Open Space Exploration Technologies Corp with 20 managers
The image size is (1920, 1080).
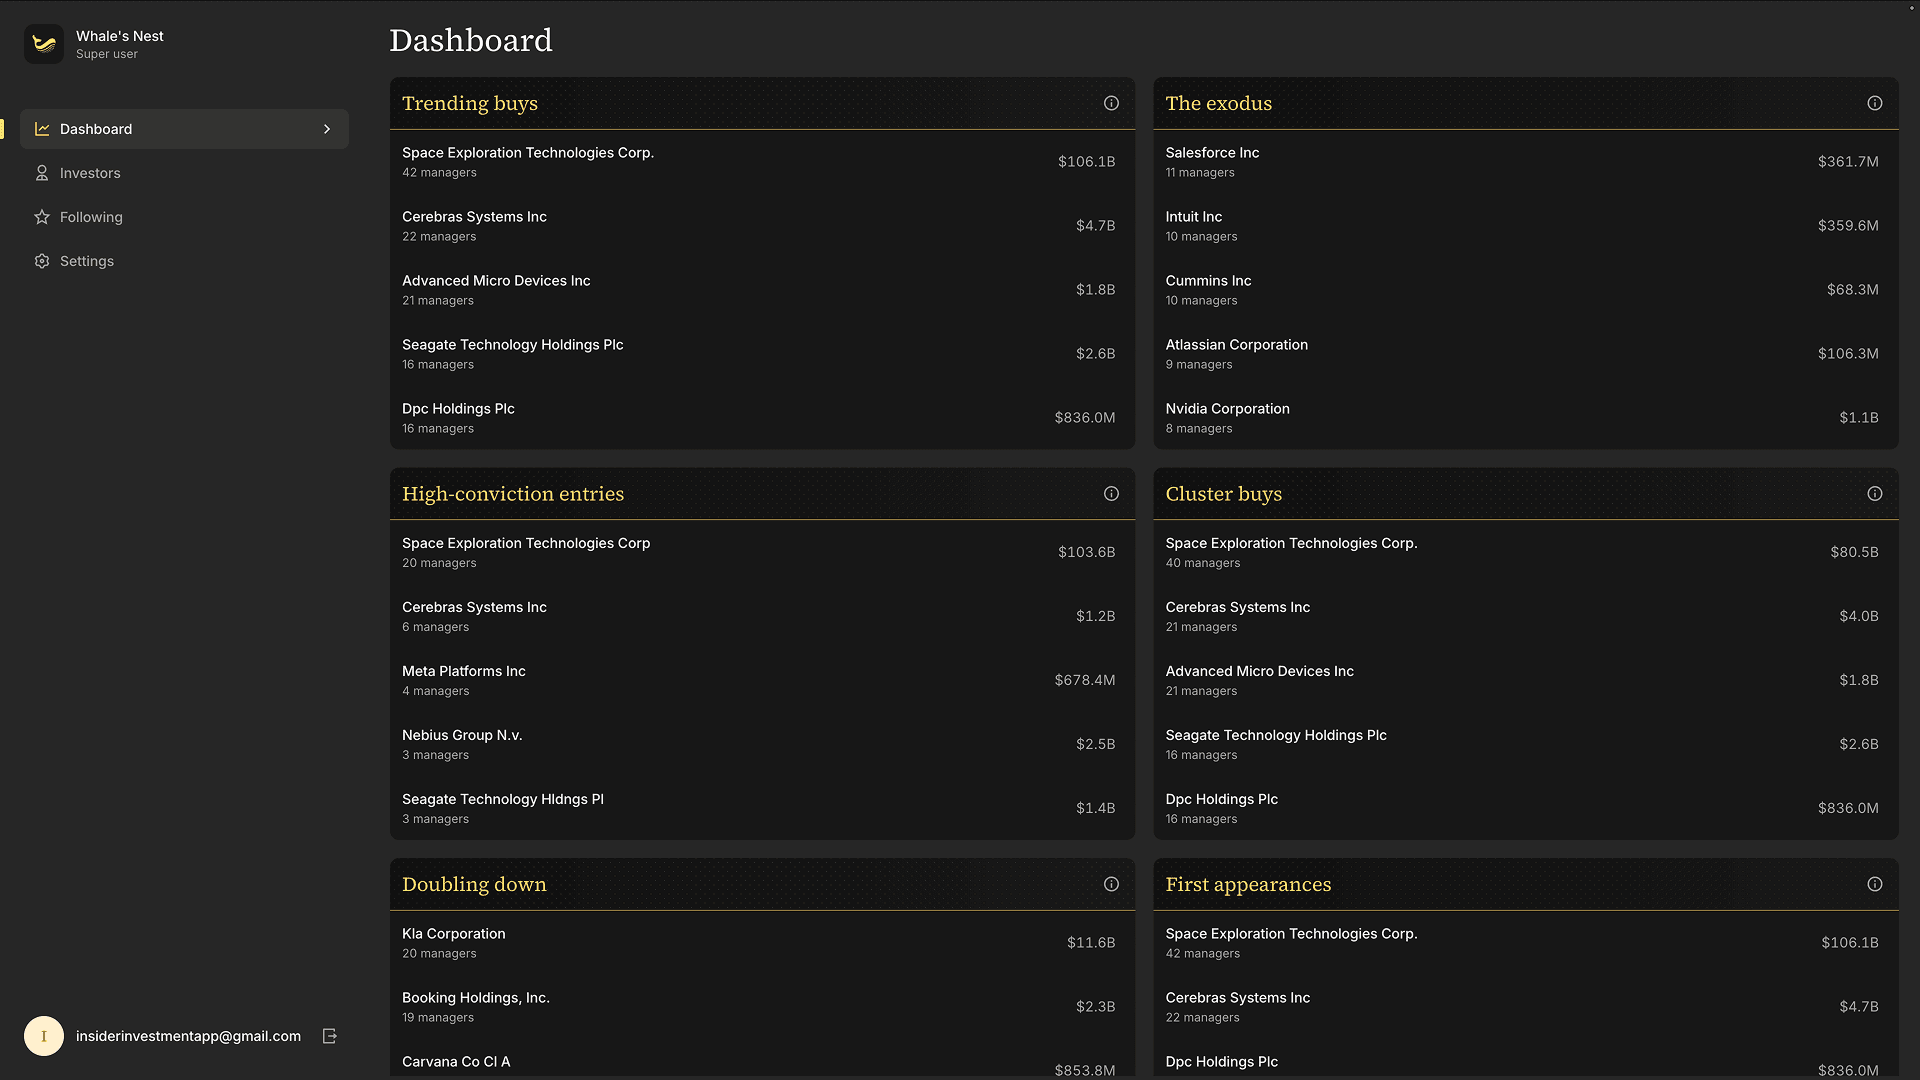(x=762, y=552)
